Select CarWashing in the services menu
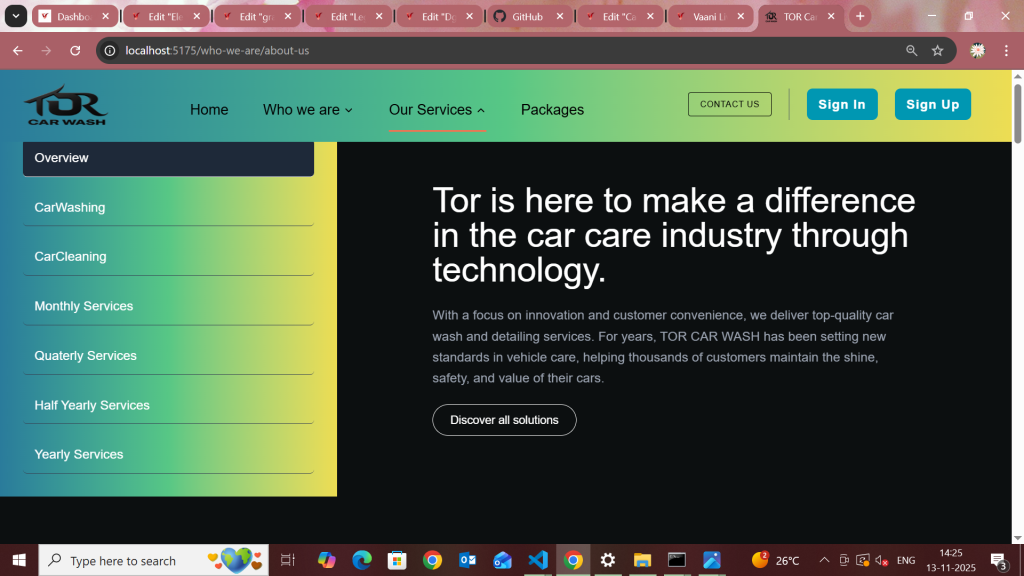1024x576 pixels. 70,208
